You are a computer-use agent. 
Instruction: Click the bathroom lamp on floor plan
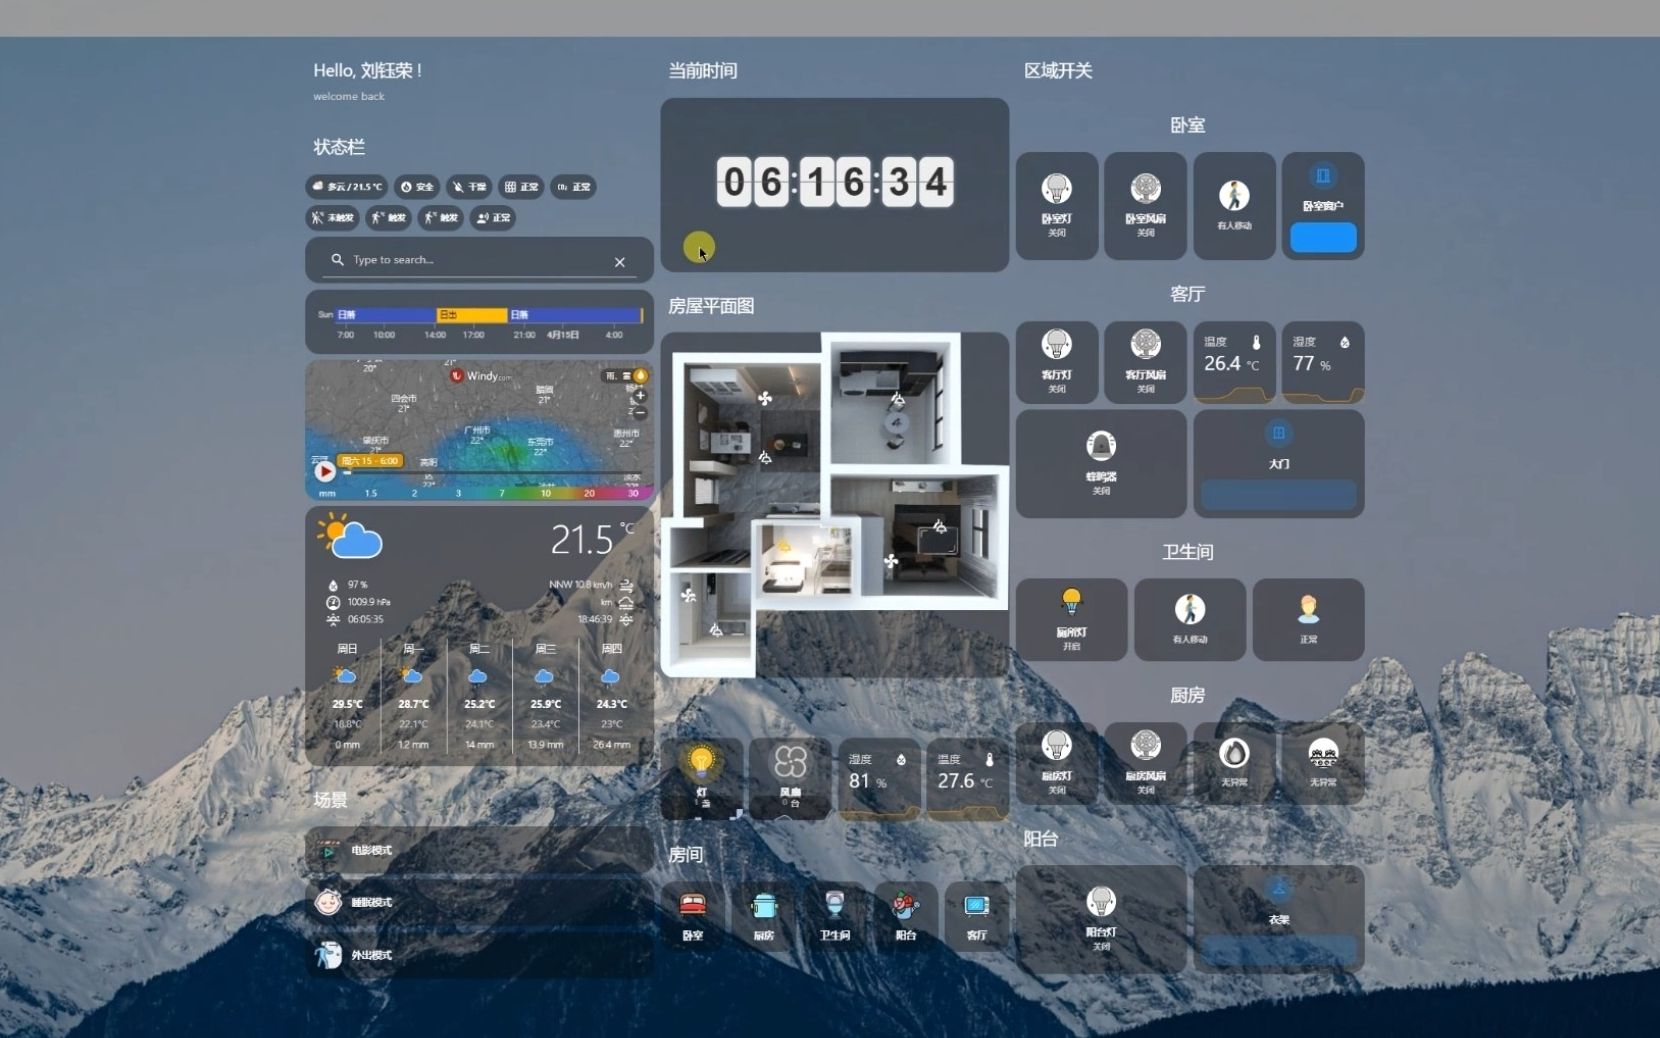click(784, 546)
